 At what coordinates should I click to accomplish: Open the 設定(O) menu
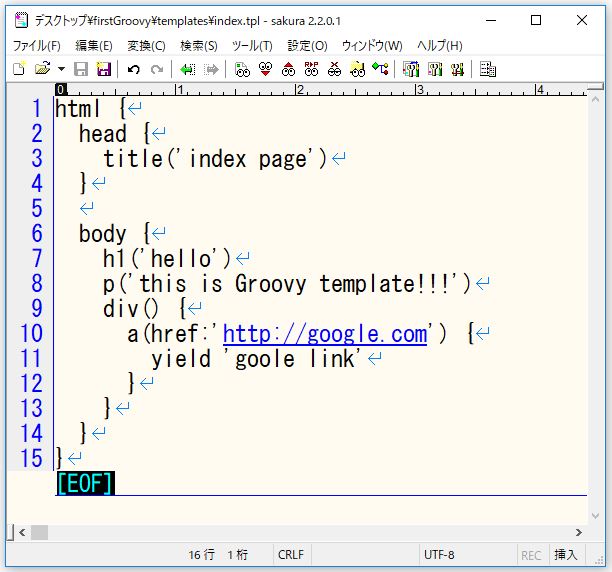click(307, 46)
